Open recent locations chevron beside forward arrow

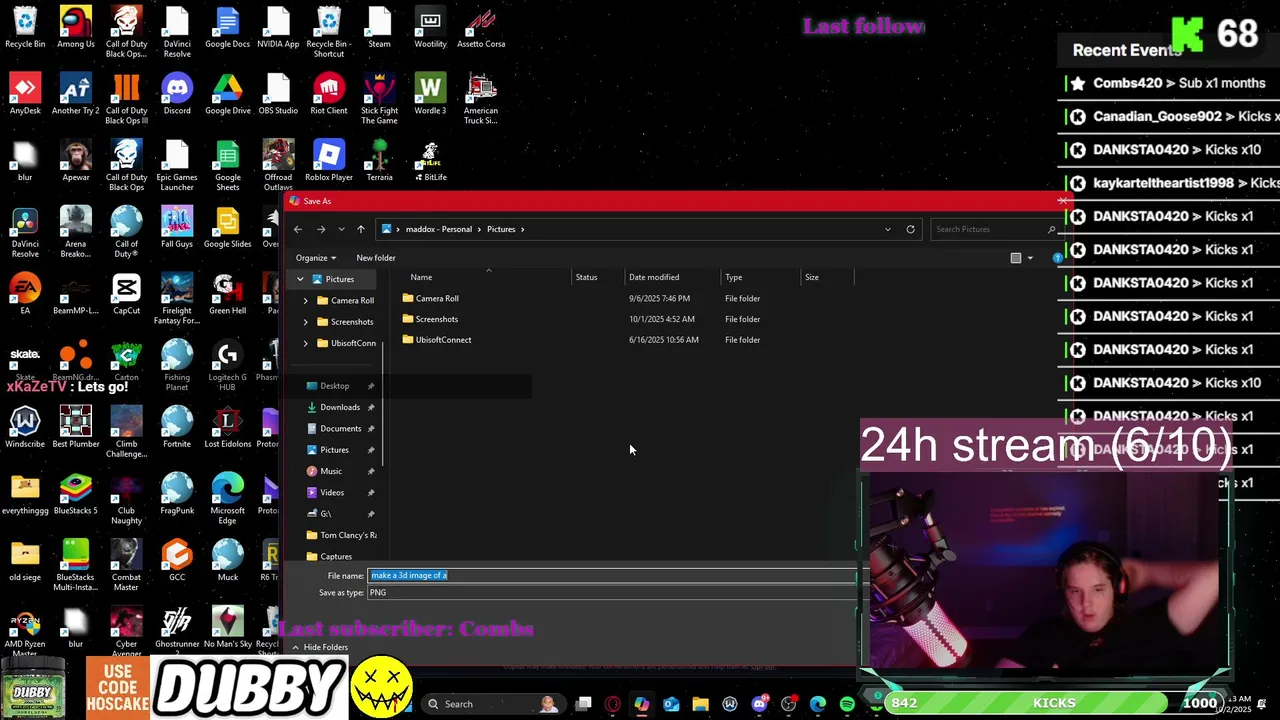[x=341, y=229]
